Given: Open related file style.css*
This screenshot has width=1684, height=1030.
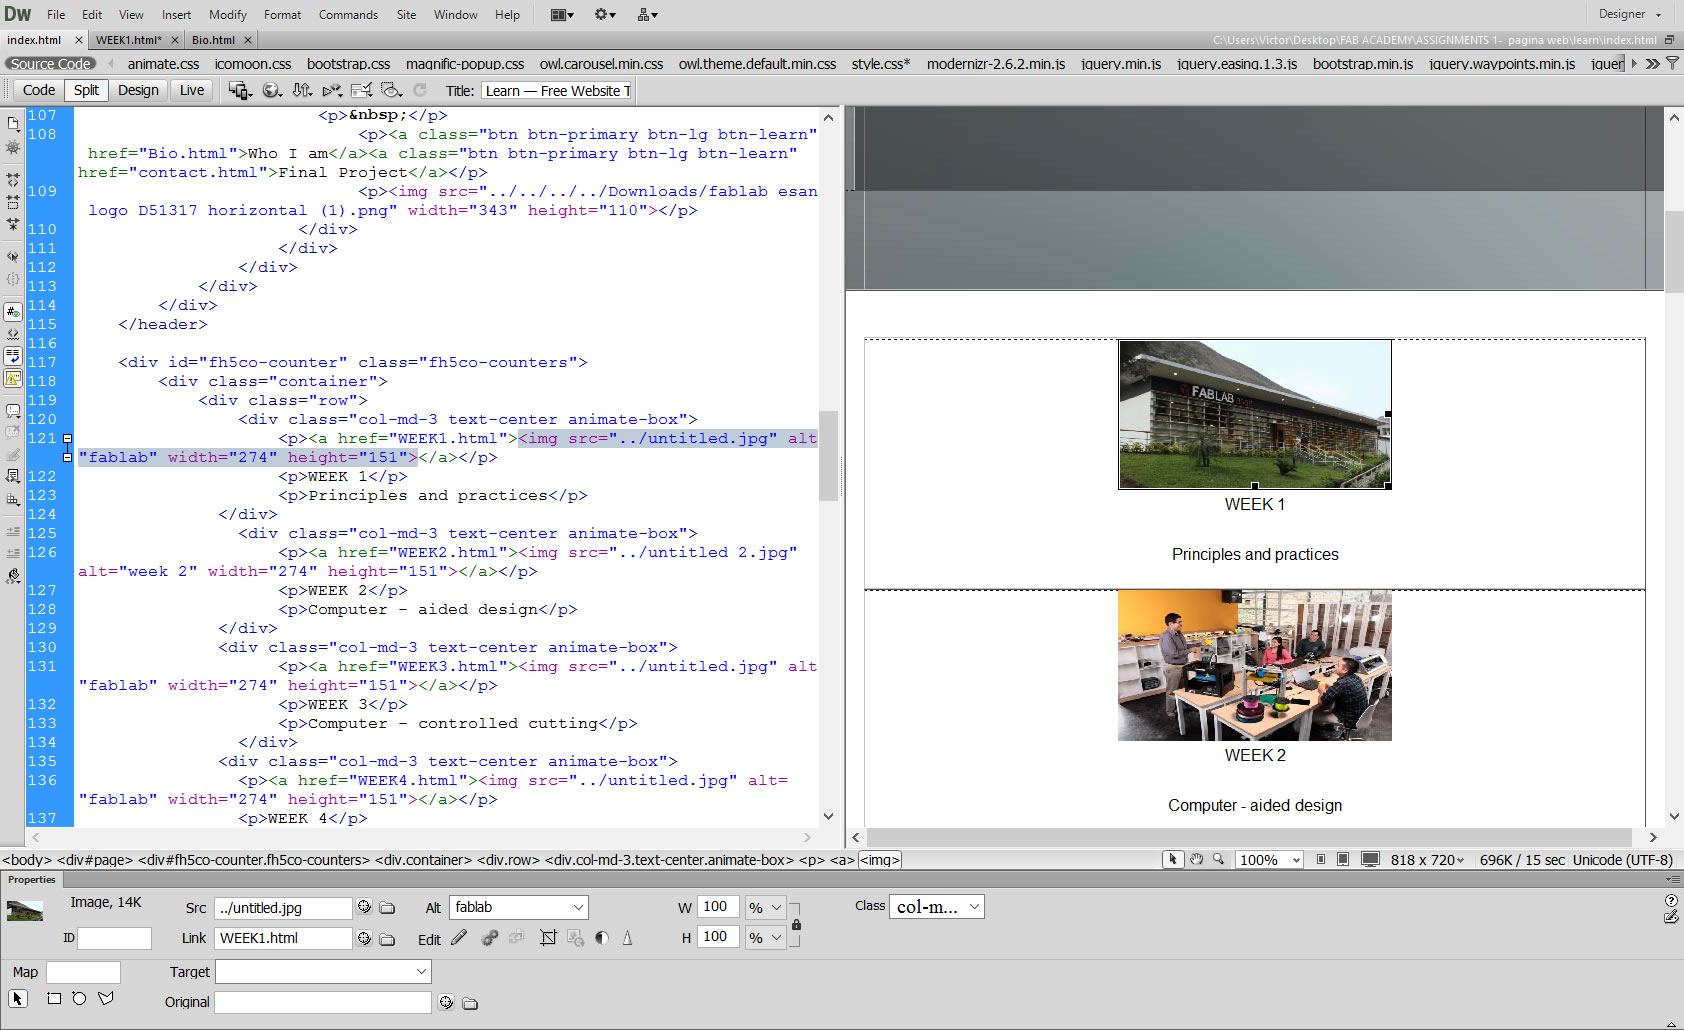Looking at the screenshot, I should tap(881, 63).
